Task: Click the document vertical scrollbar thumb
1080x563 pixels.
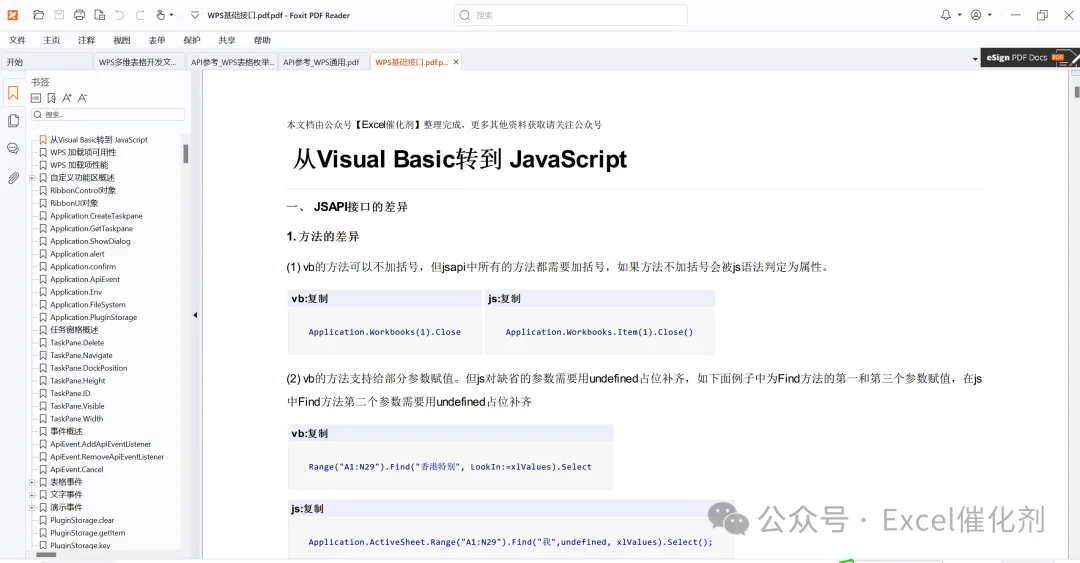Action: 1077,91
